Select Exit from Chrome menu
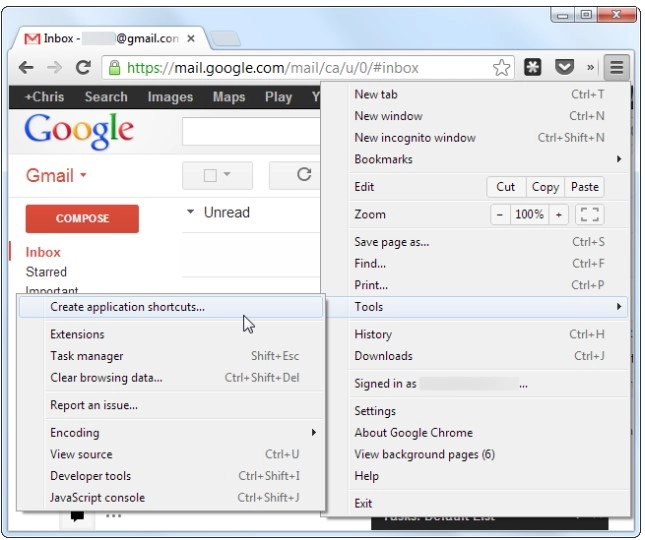 point(488,503)
